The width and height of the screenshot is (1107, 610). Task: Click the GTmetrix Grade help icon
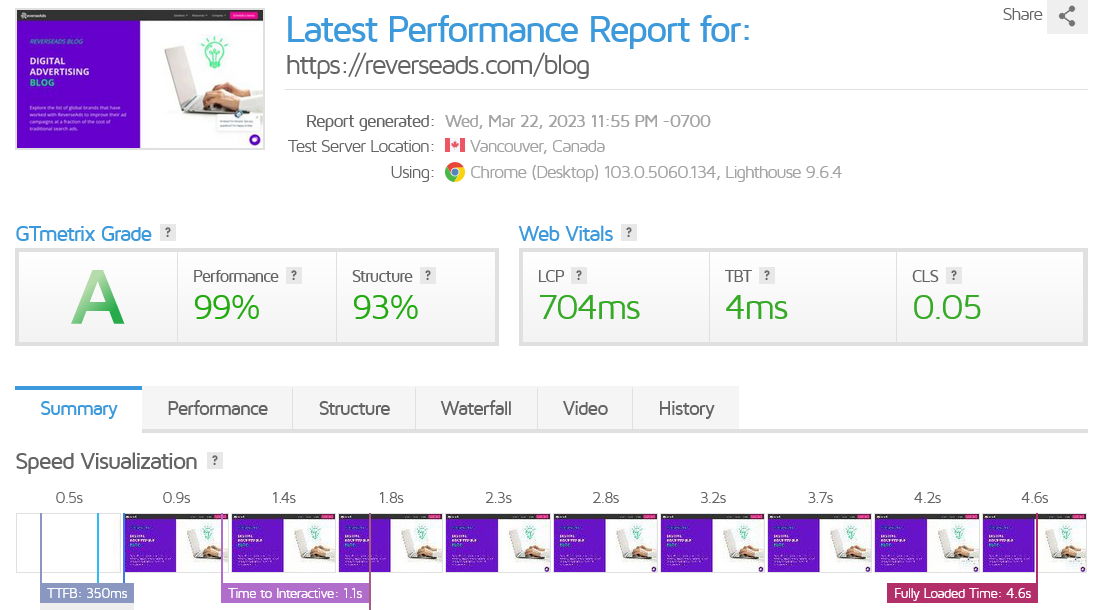click(168, 233)
